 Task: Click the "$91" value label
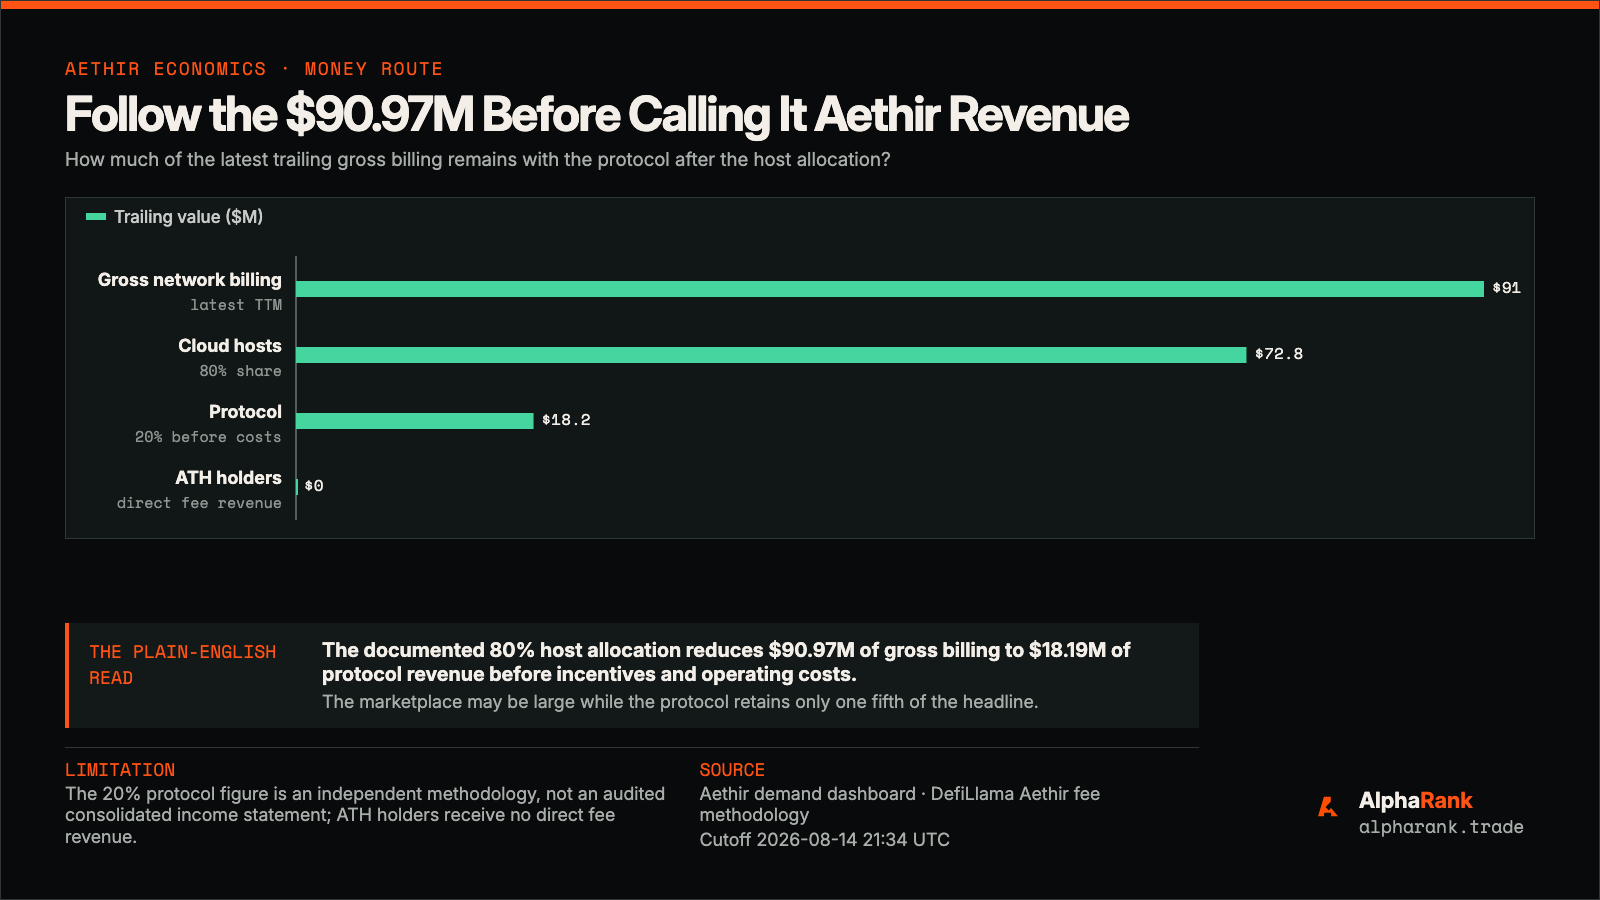click(x=1506, y=288)
